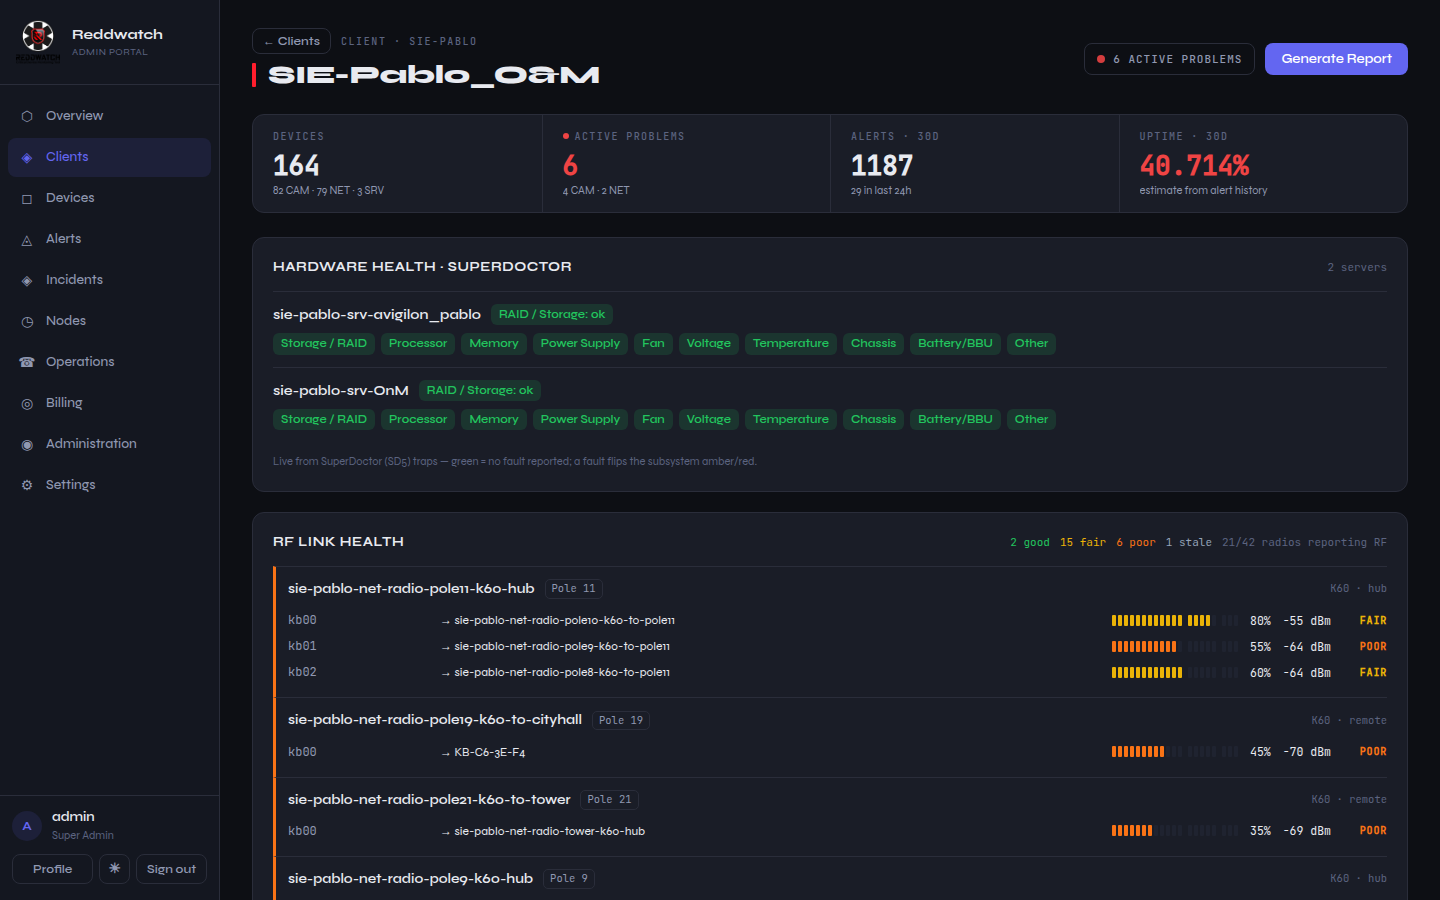Viewport: 1440px width, 900px height.
Task: Go back to the Clients list
Action: point(292,41)
